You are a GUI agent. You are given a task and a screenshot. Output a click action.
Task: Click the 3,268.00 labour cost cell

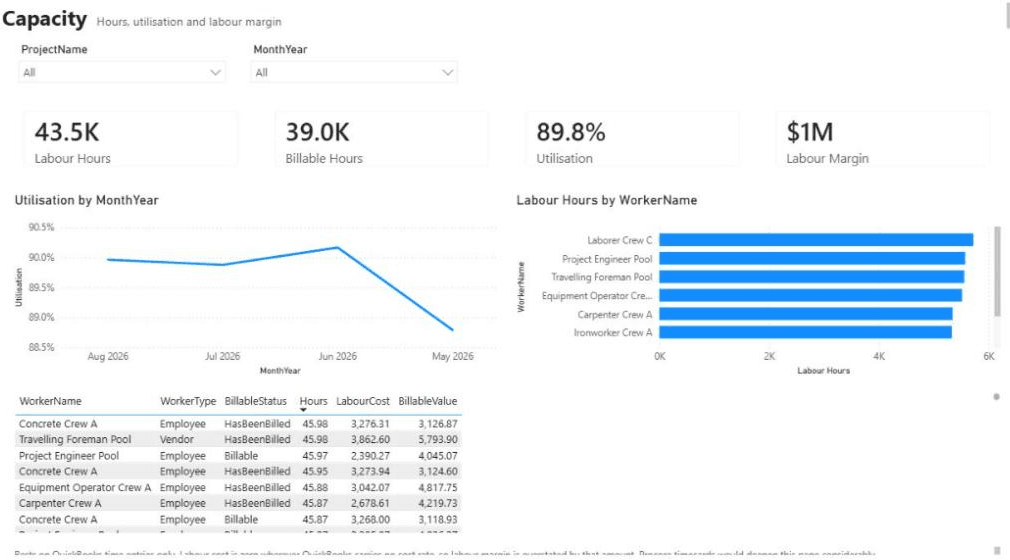tap(370, 519)
